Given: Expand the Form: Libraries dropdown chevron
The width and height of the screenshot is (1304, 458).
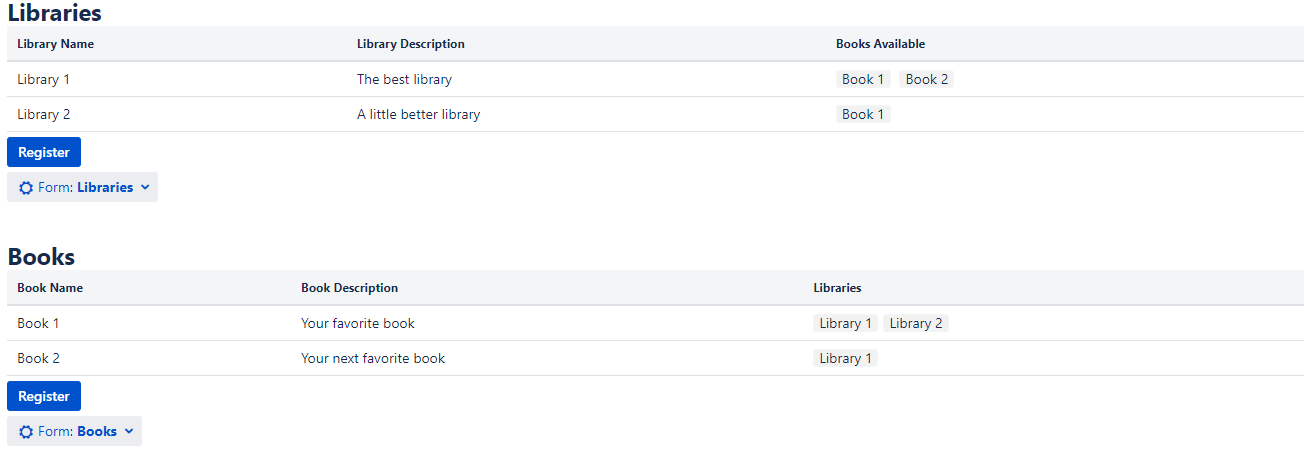Looking at the screenshot, I should pyautogui.click(x=145, y=187).
